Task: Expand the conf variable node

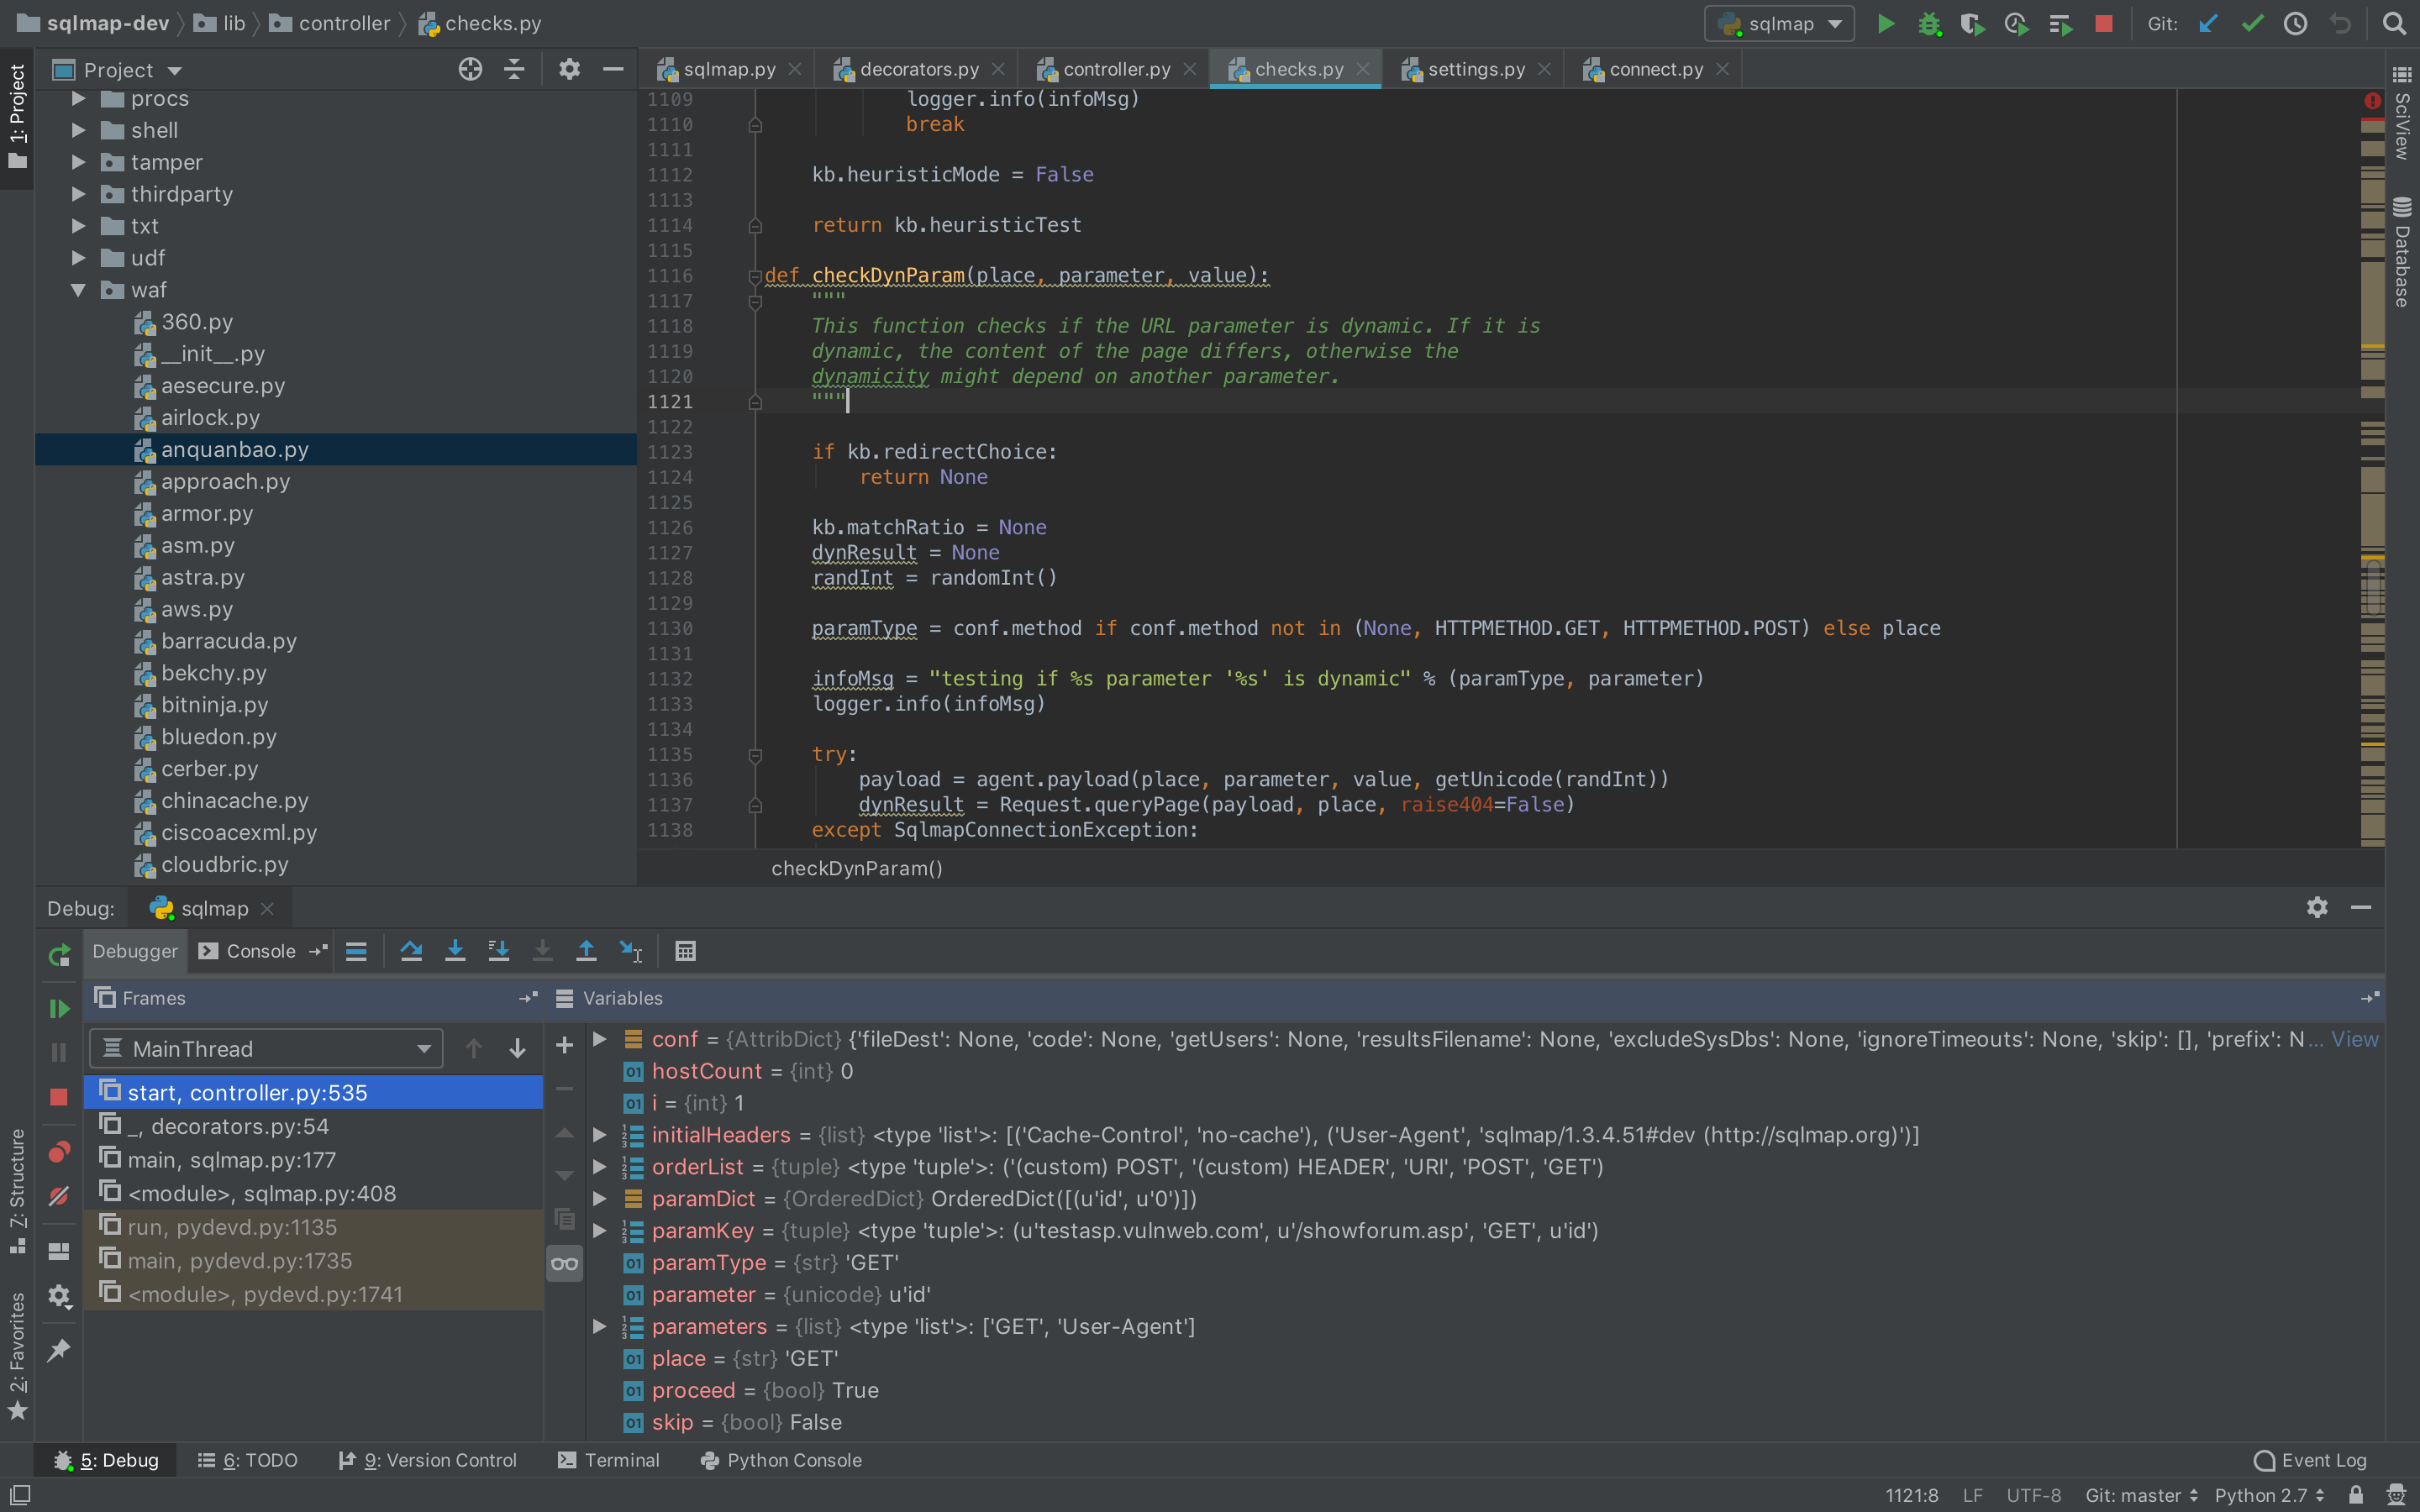Action: tap(599, 1039)
